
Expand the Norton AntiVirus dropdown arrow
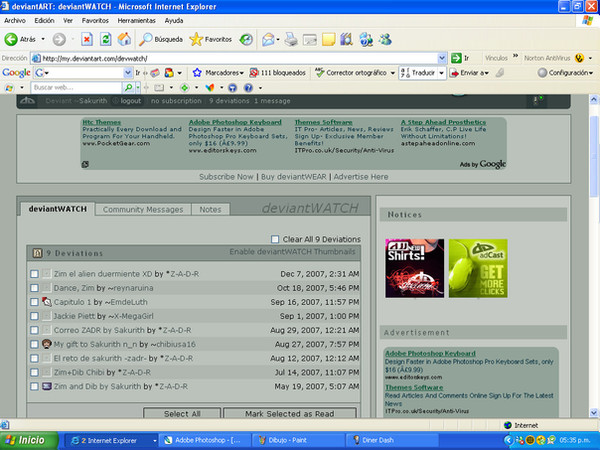[x=590, y=58]
